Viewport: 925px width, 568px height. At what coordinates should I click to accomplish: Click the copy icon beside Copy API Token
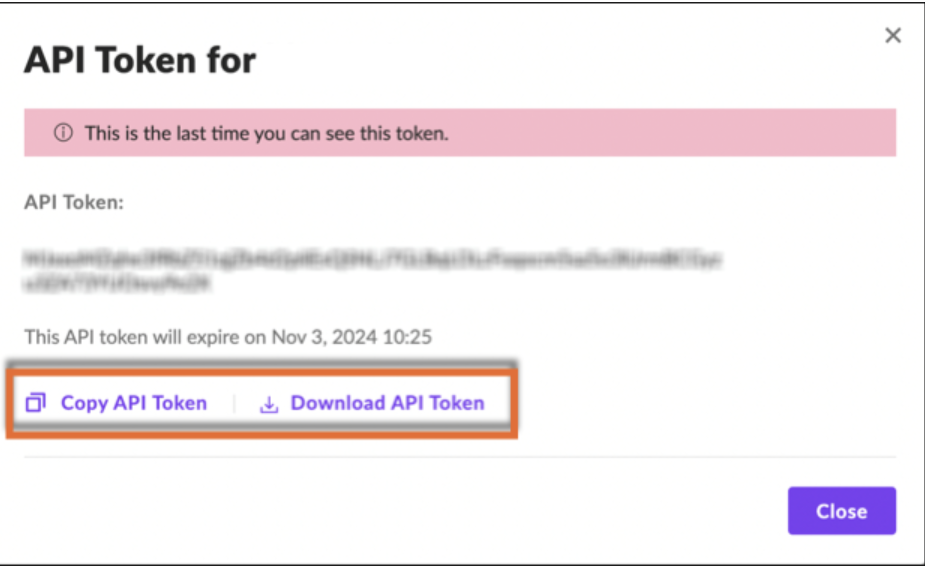[36, 403]
